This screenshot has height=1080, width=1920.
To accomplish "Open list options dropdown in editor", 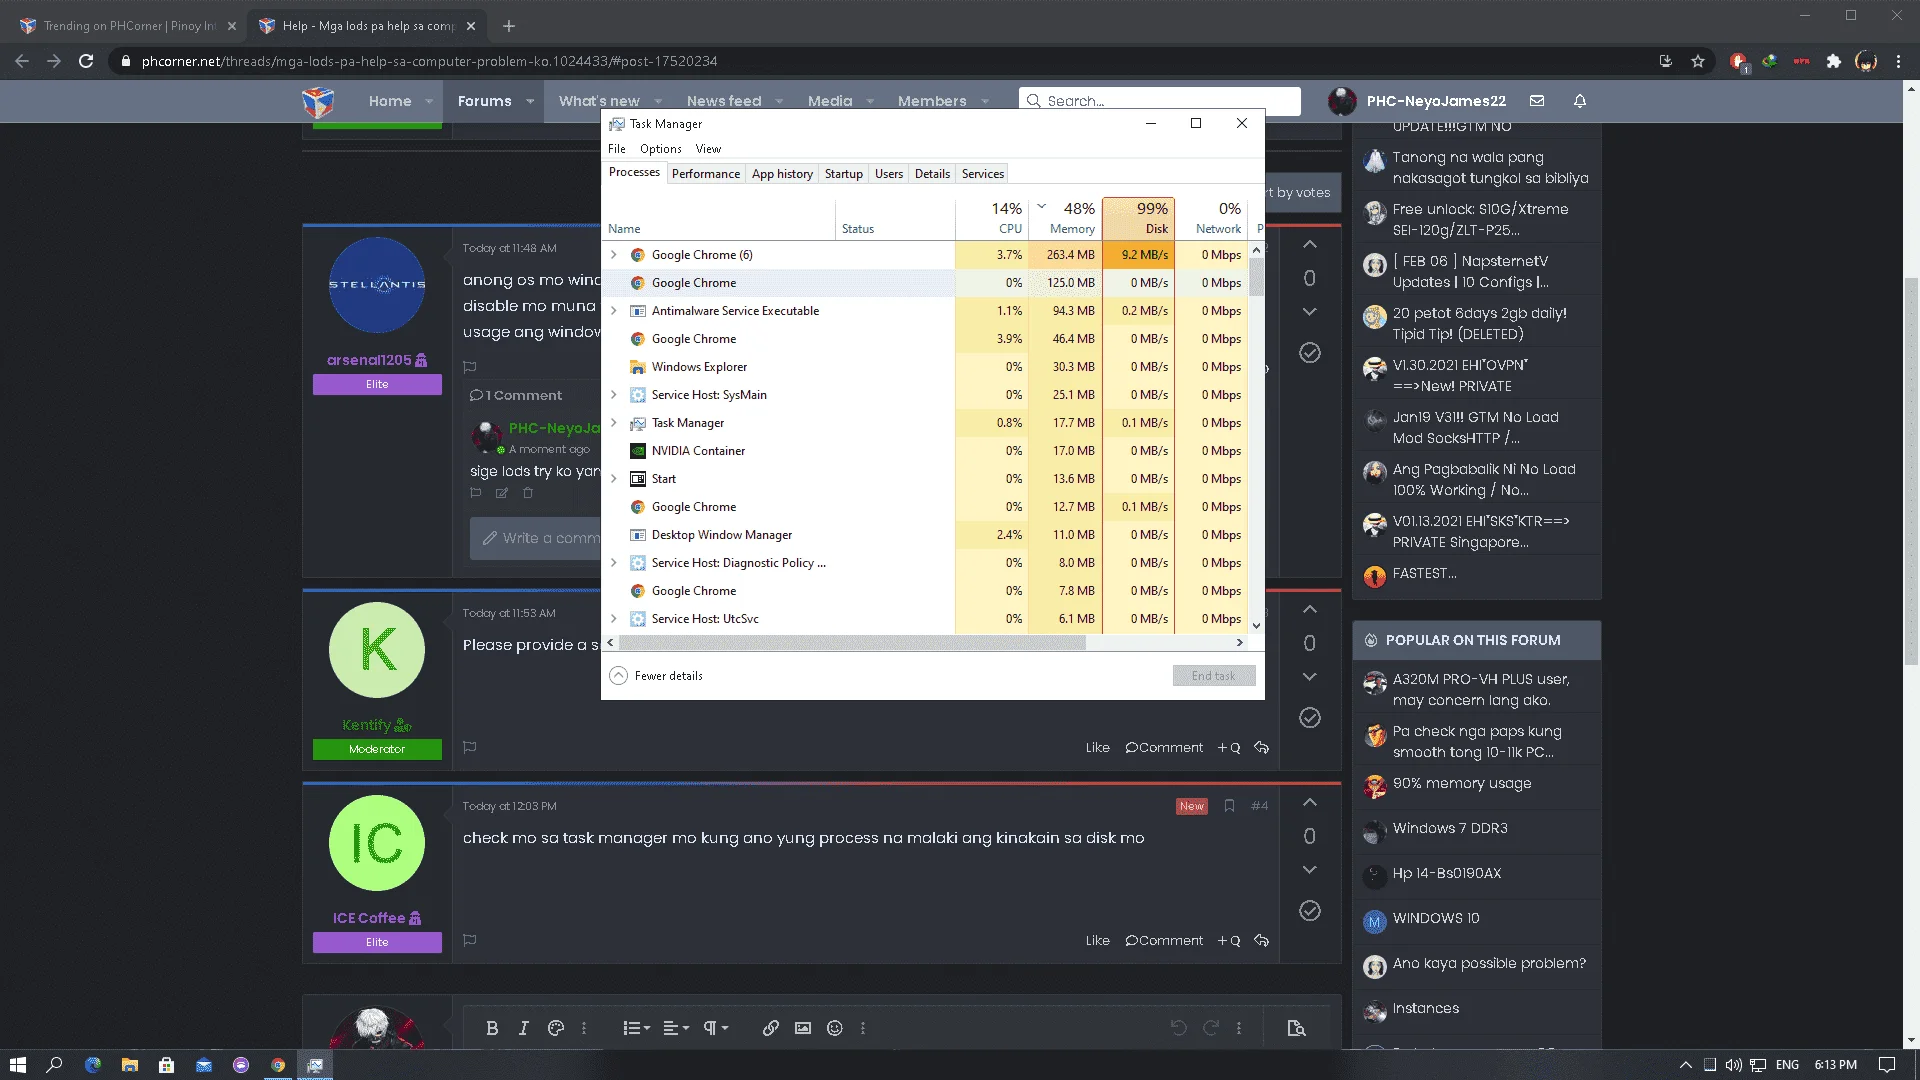I will pos(636,1028).
